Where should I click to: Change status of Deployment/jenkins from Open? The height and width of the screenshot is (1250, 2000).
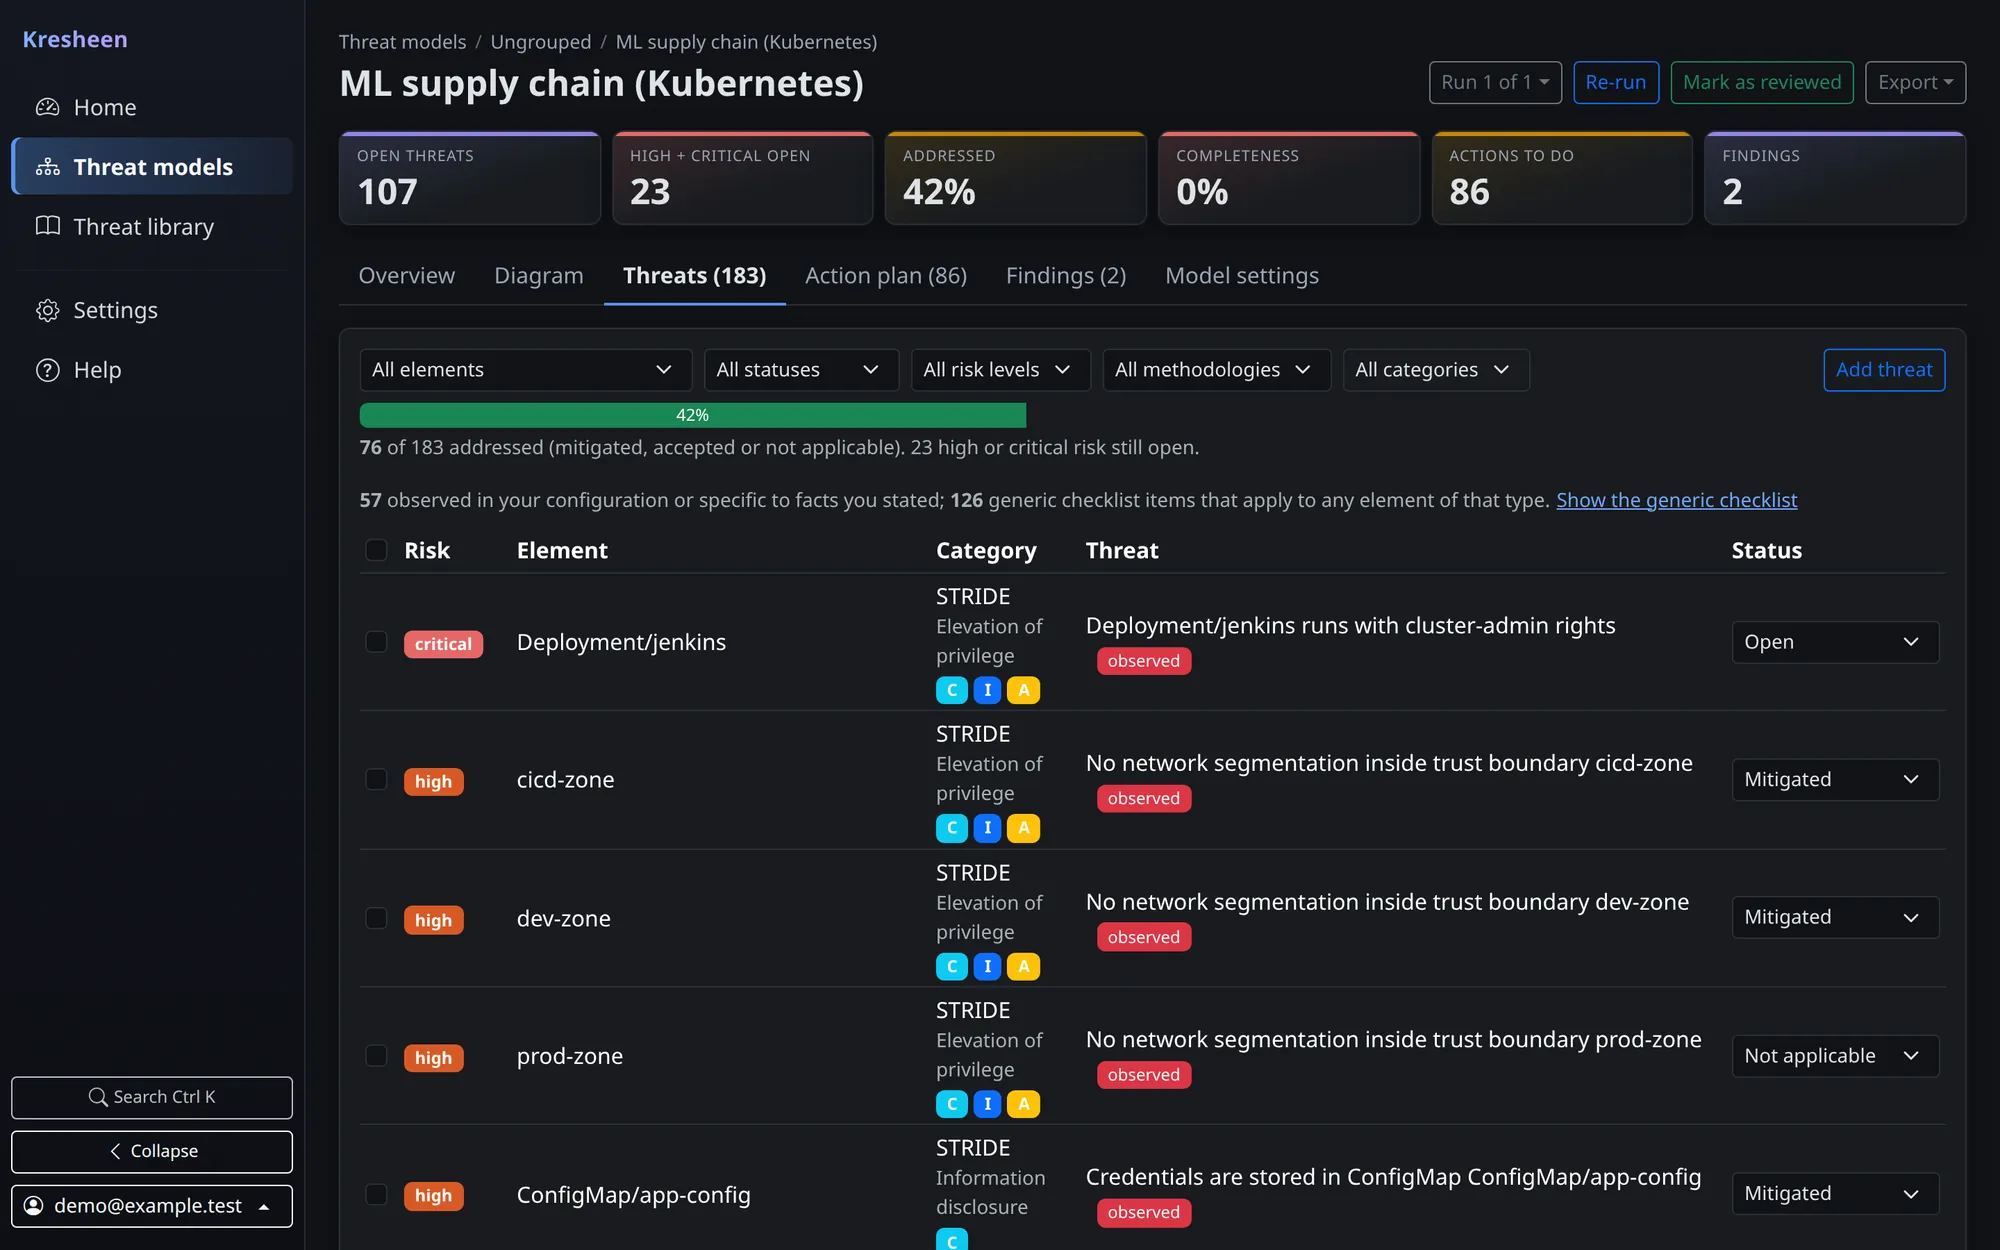pyautogui.click(x=1835, y=642)
